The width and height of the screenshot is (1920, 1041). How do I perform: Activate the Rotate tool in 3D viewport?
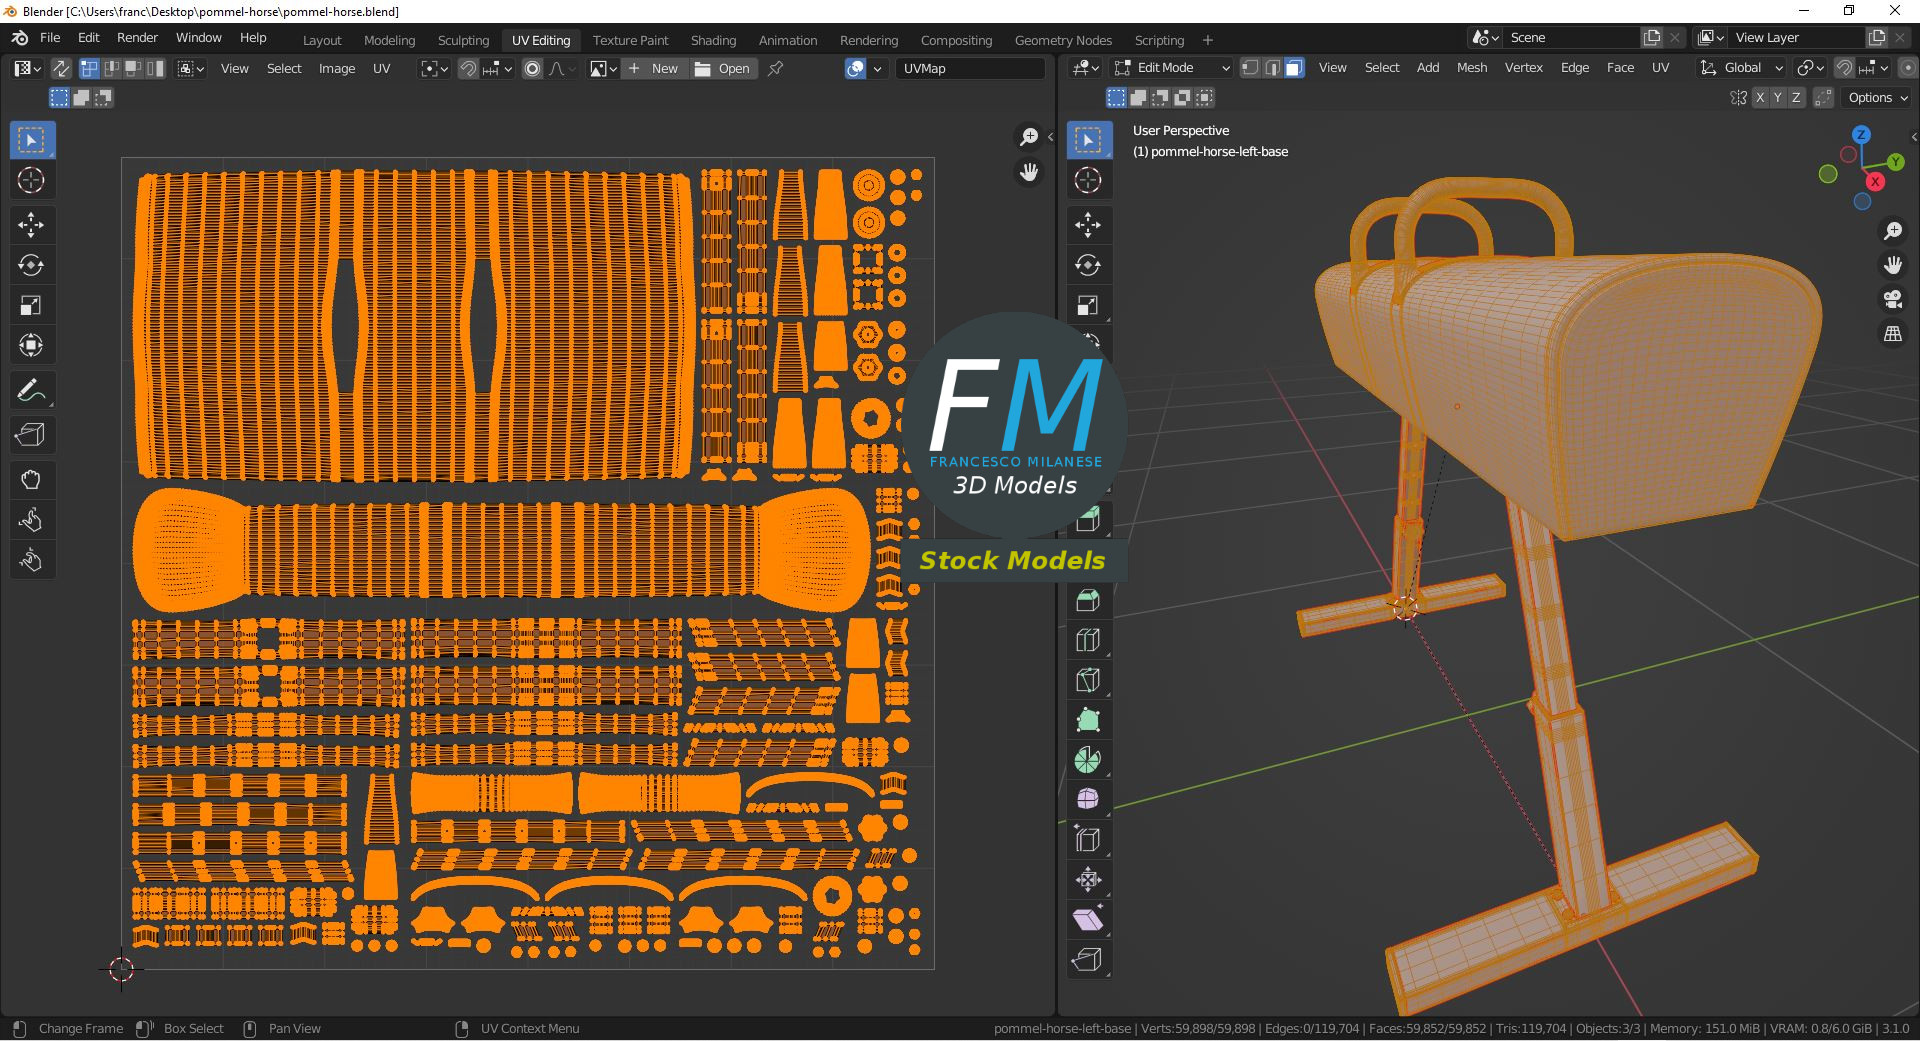tap(1088, 265)
